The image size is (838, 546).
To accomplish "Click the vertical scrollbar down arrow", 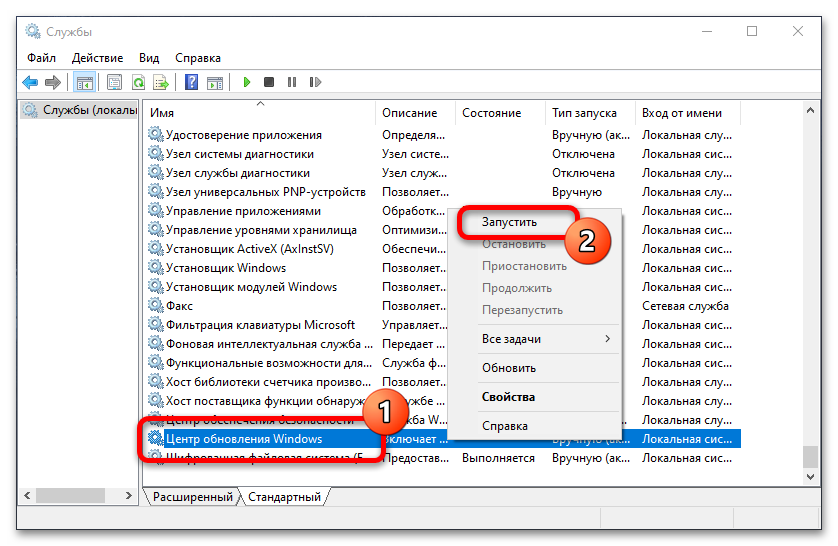I will click(x=810, y=477).
